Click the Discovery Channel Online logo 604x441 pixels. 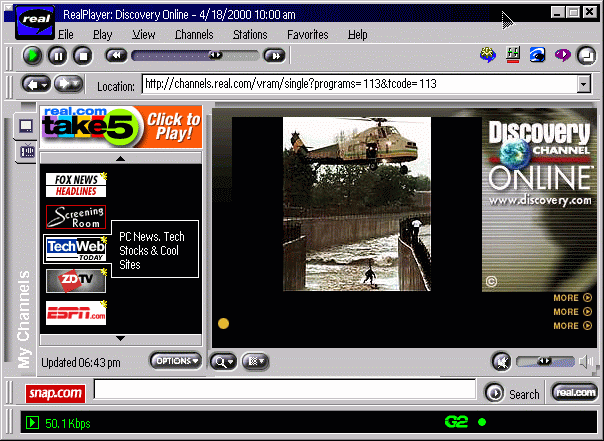(540, 155)
